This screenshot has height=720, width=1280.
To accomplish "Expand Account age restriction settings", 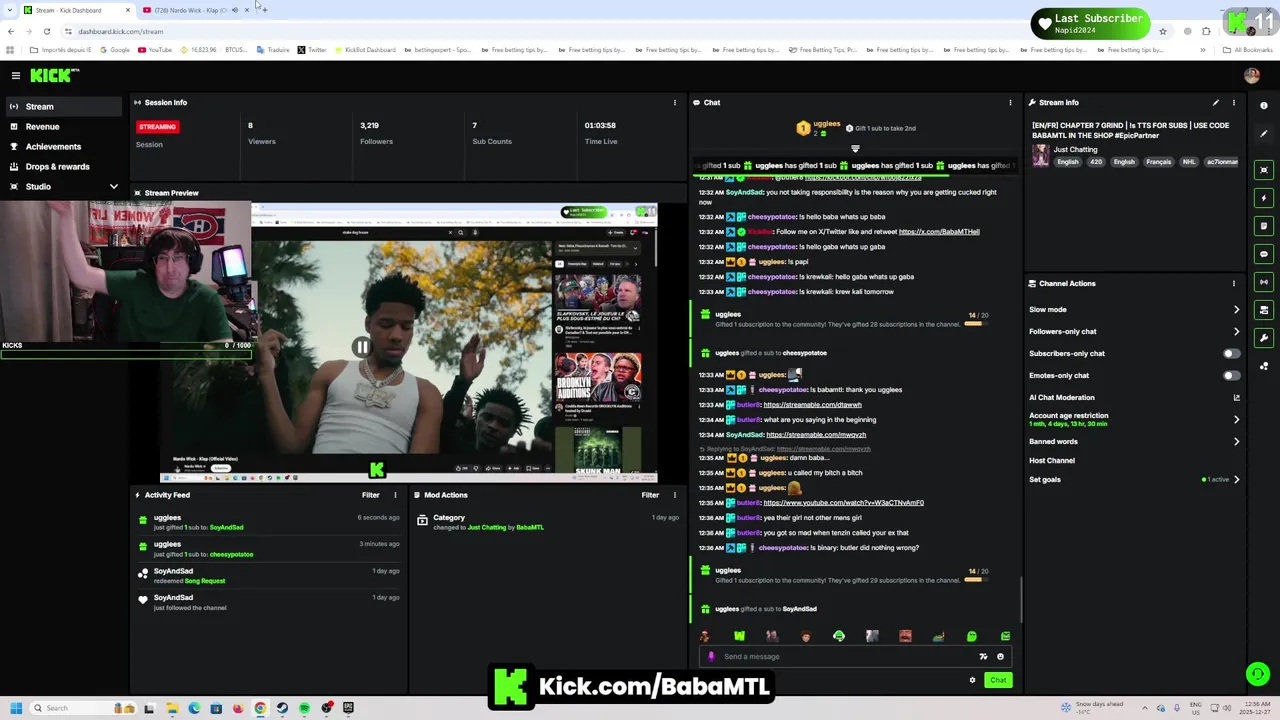I will pos(1236,419).
